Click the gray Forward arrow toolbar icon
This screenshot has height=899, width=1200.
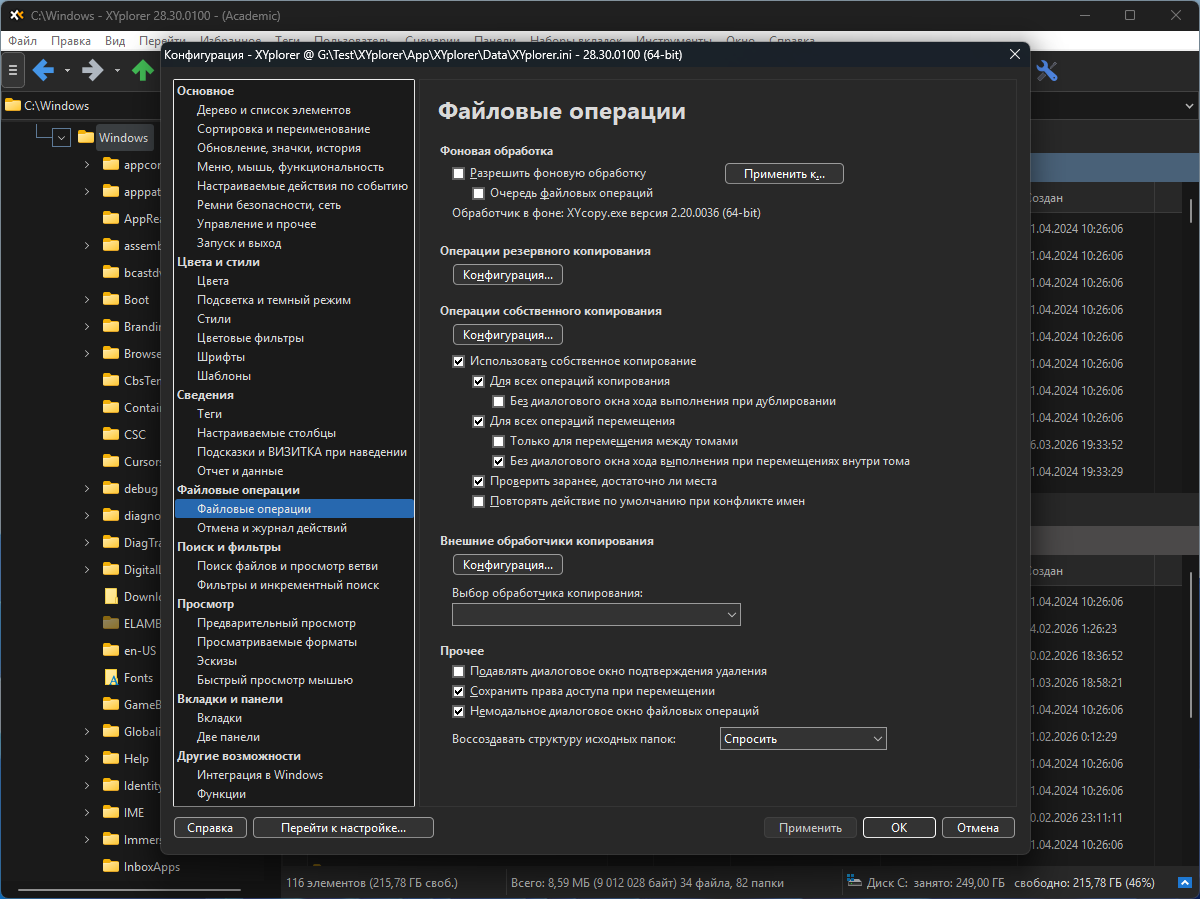pyautogui.click(x=93, y=70)
